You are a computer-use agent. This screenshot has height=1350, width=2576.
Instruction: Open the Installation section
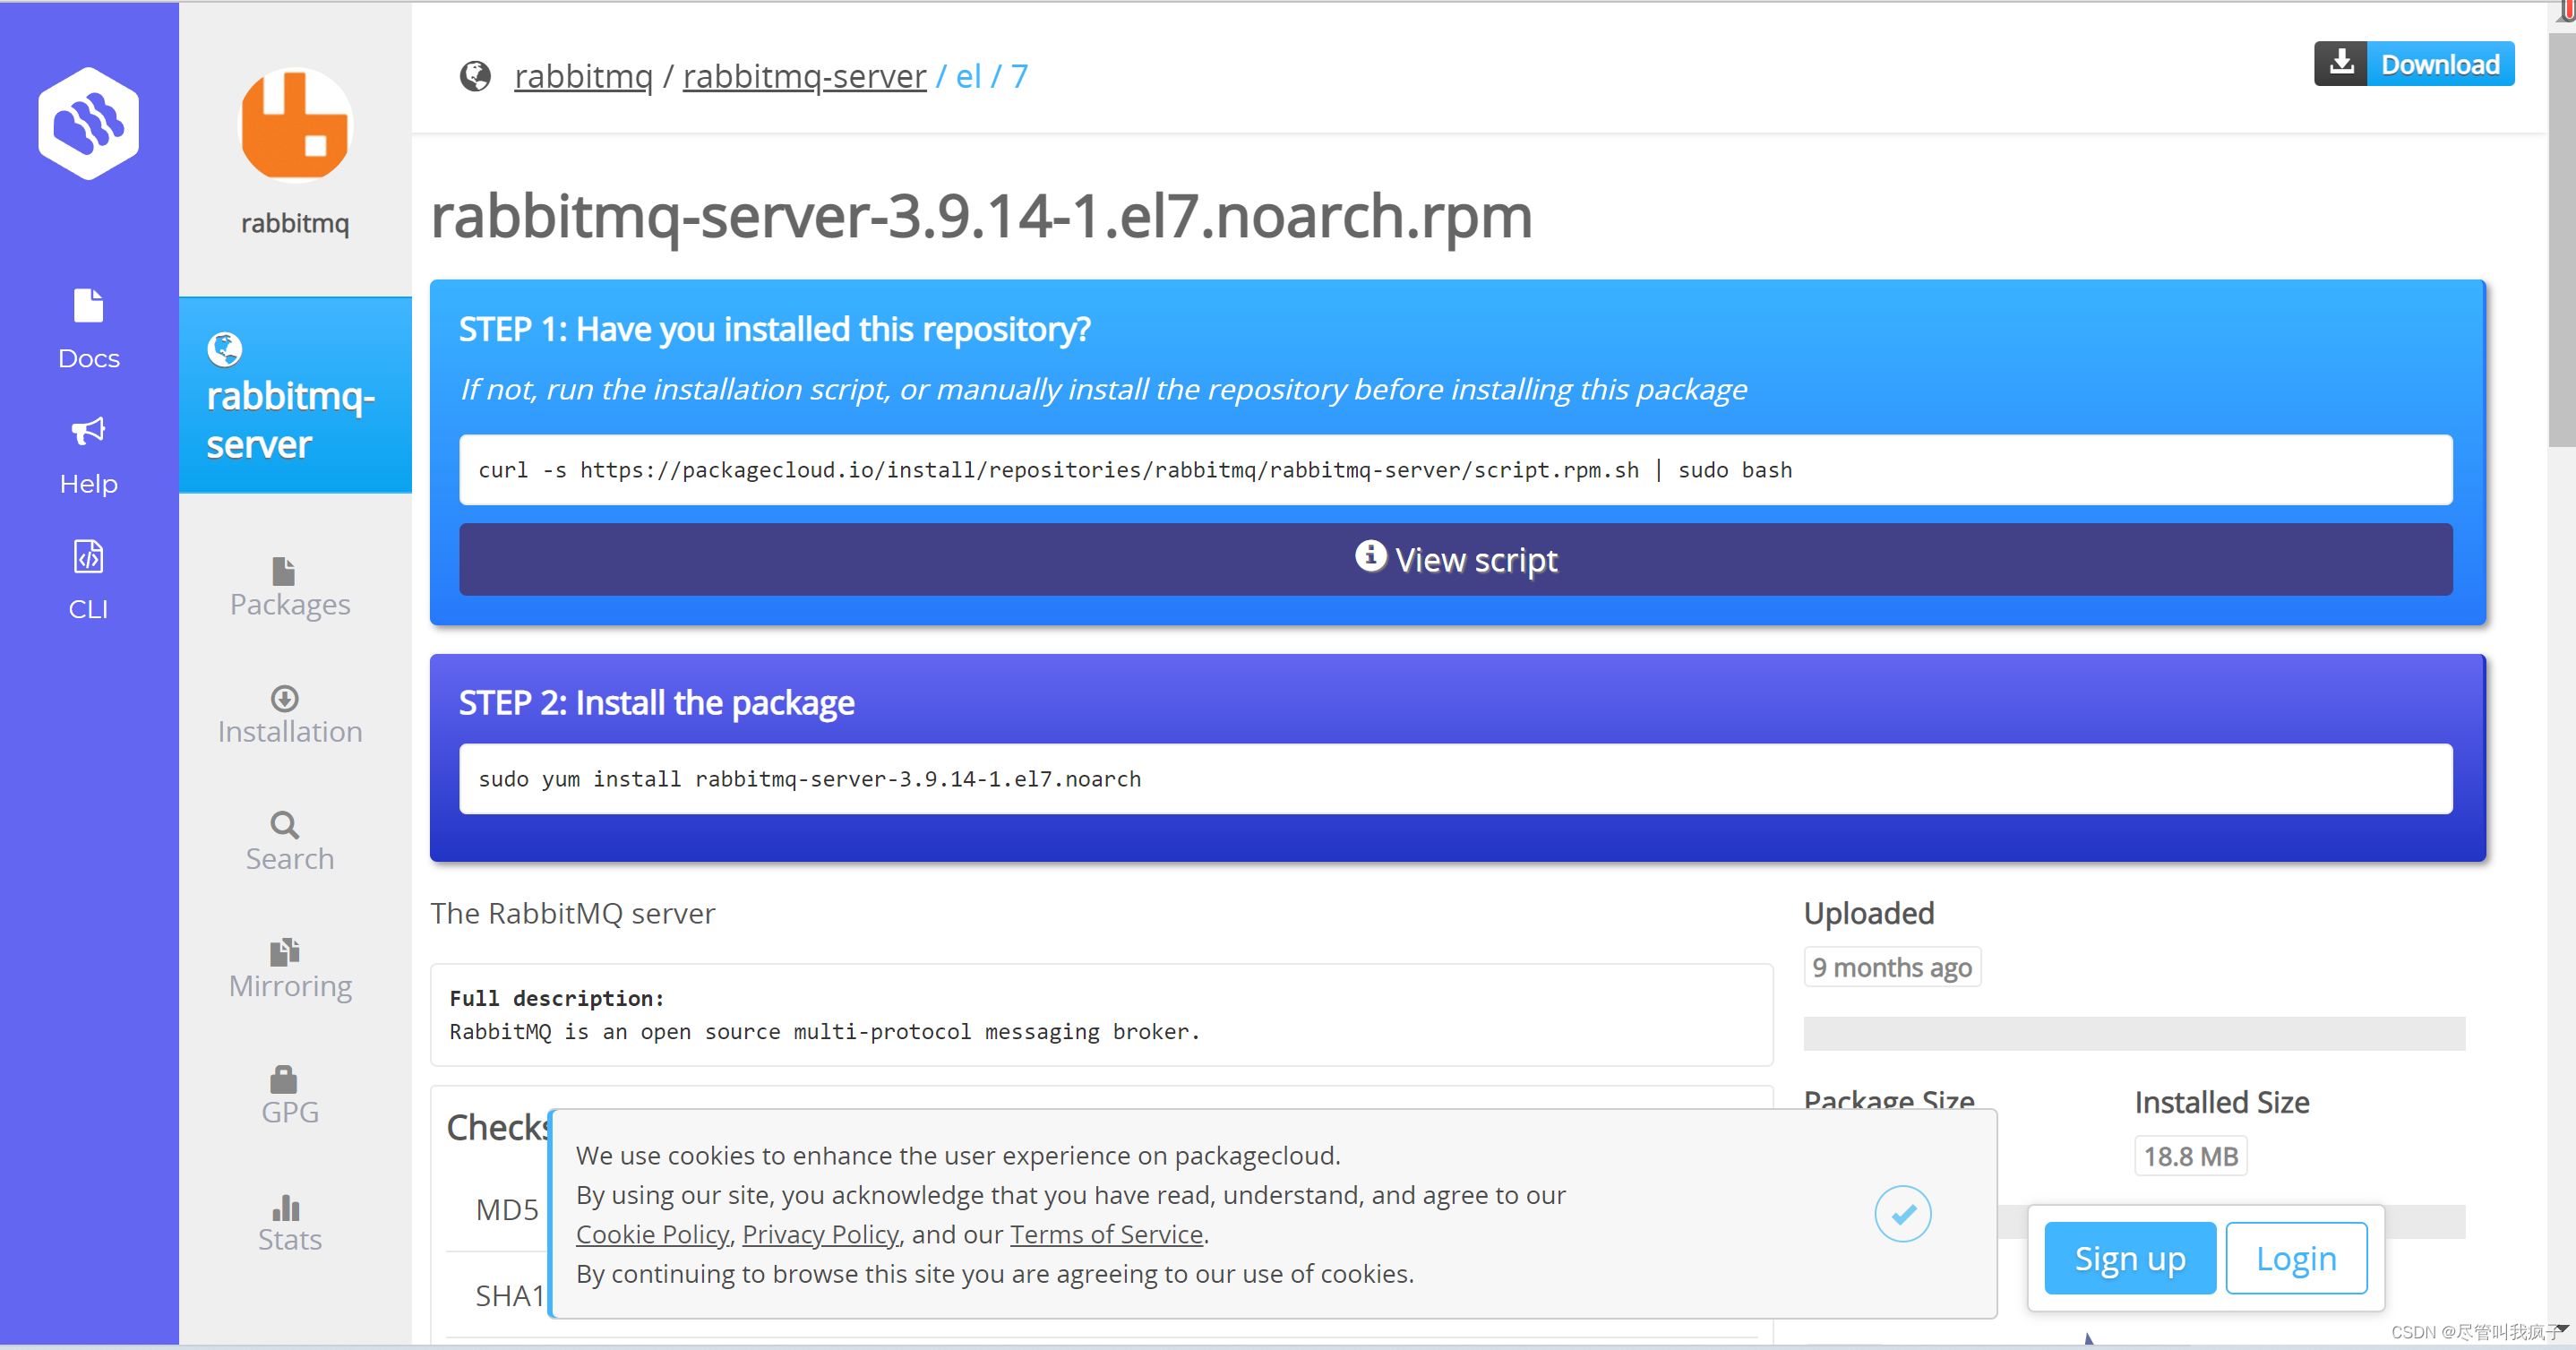click(290, 716)
